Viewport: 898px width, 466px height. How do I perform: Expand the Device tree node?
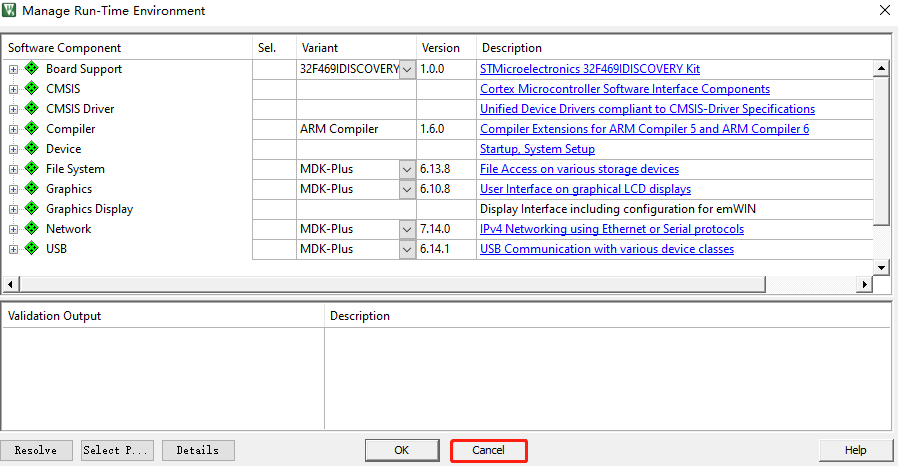click(13, 149)
